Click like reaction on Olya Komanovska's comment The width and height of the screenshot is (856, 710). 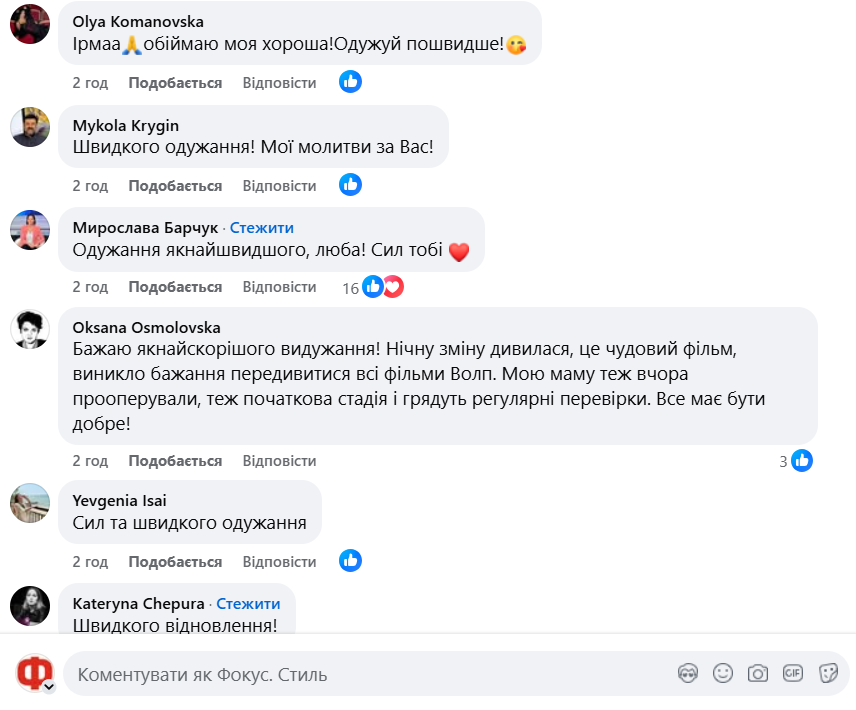pyautogui.click(x=350, y=82)
